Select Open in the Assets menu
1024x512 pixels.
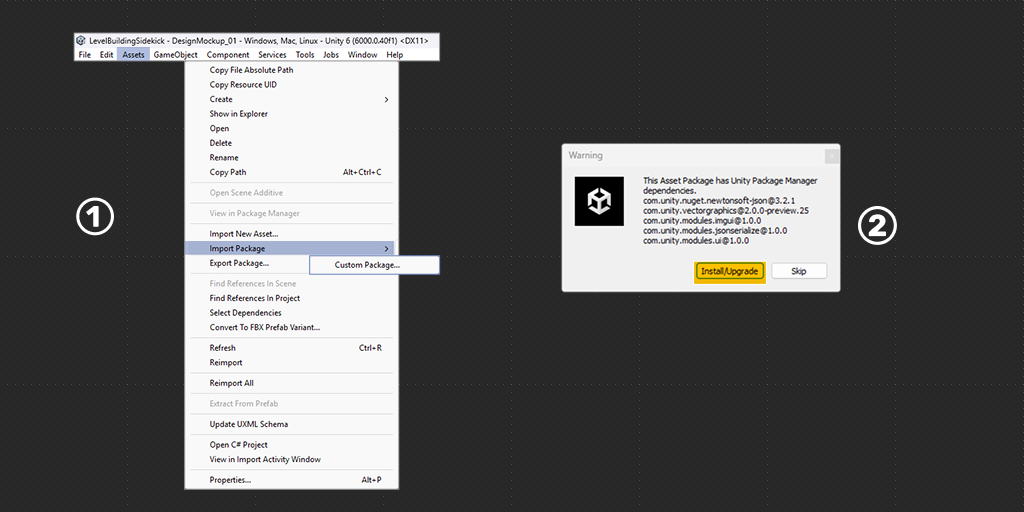[291, 129]
